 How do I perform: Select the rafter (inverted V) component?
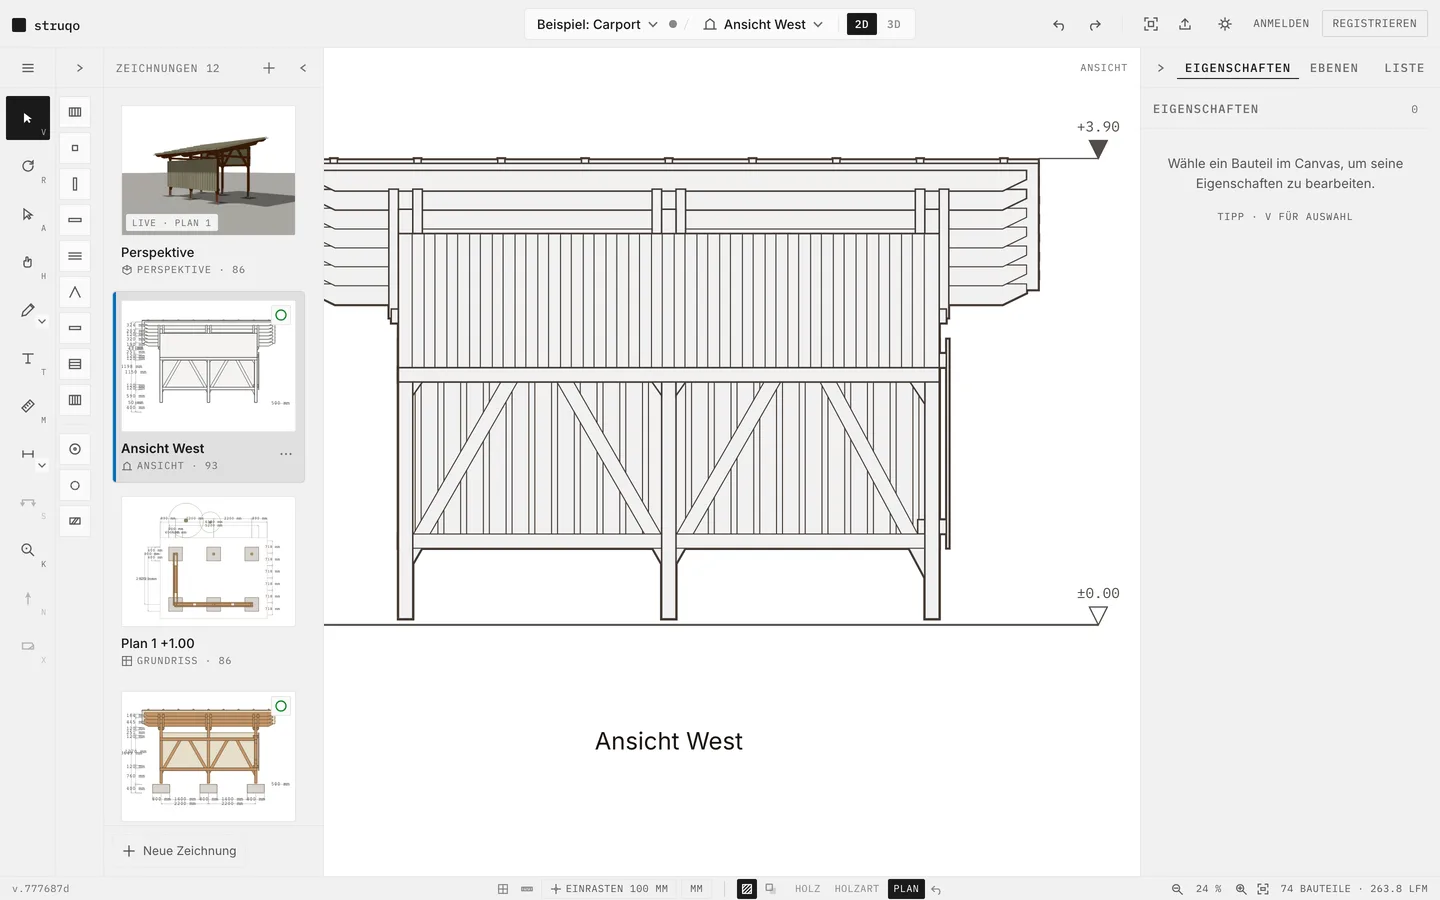point(75,292)
